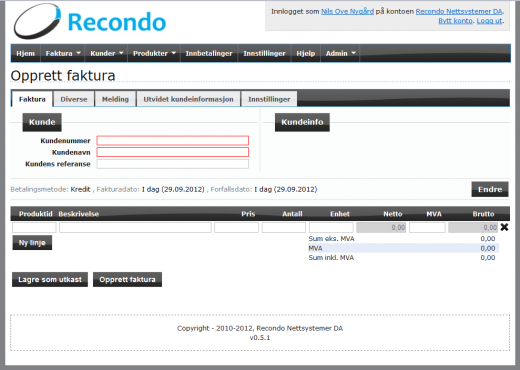Click the Opprett faktura button
The height and width of the screenshot is (370, 520).
tap(127, 279)
